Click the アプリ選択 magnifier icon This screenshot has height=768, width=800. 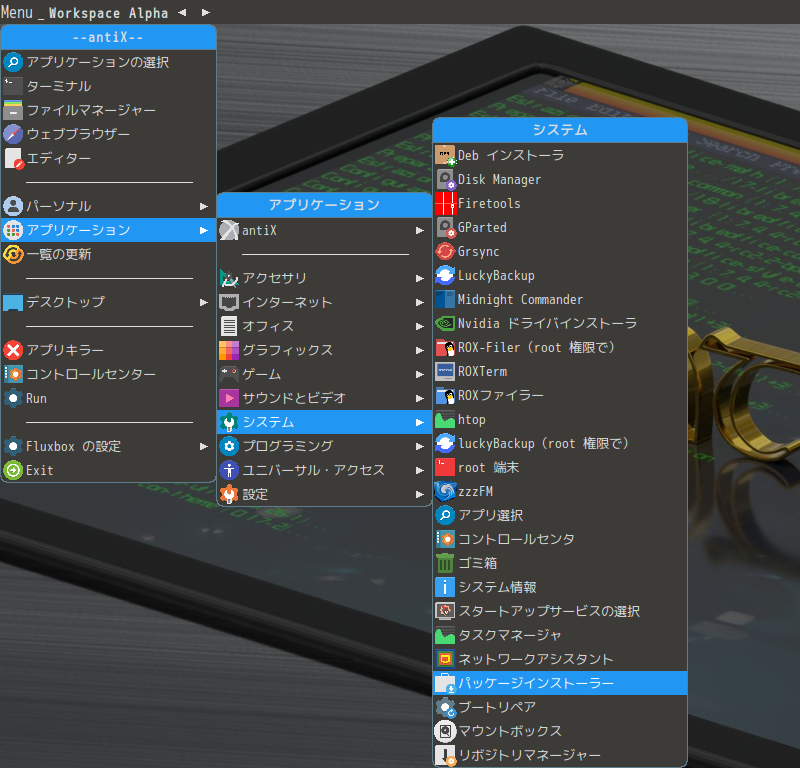(445, 515)
